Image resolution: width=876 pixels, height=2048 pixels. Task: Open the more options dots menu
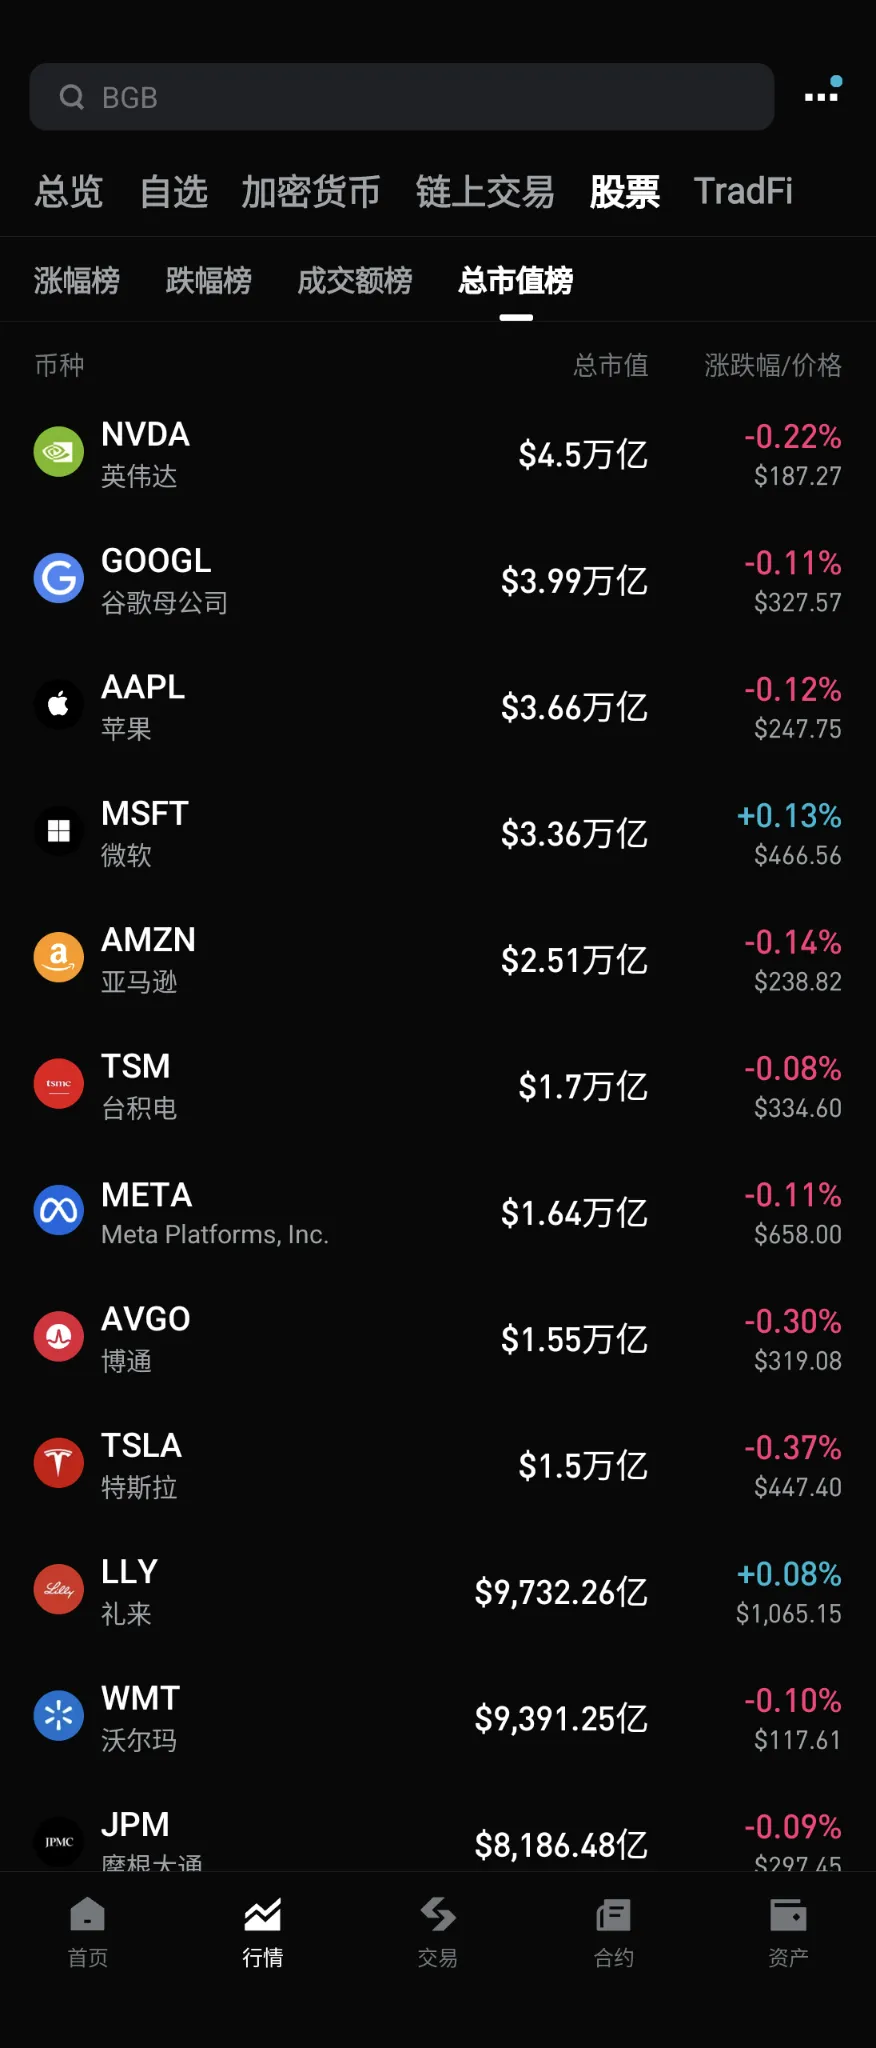click(822, 95)
